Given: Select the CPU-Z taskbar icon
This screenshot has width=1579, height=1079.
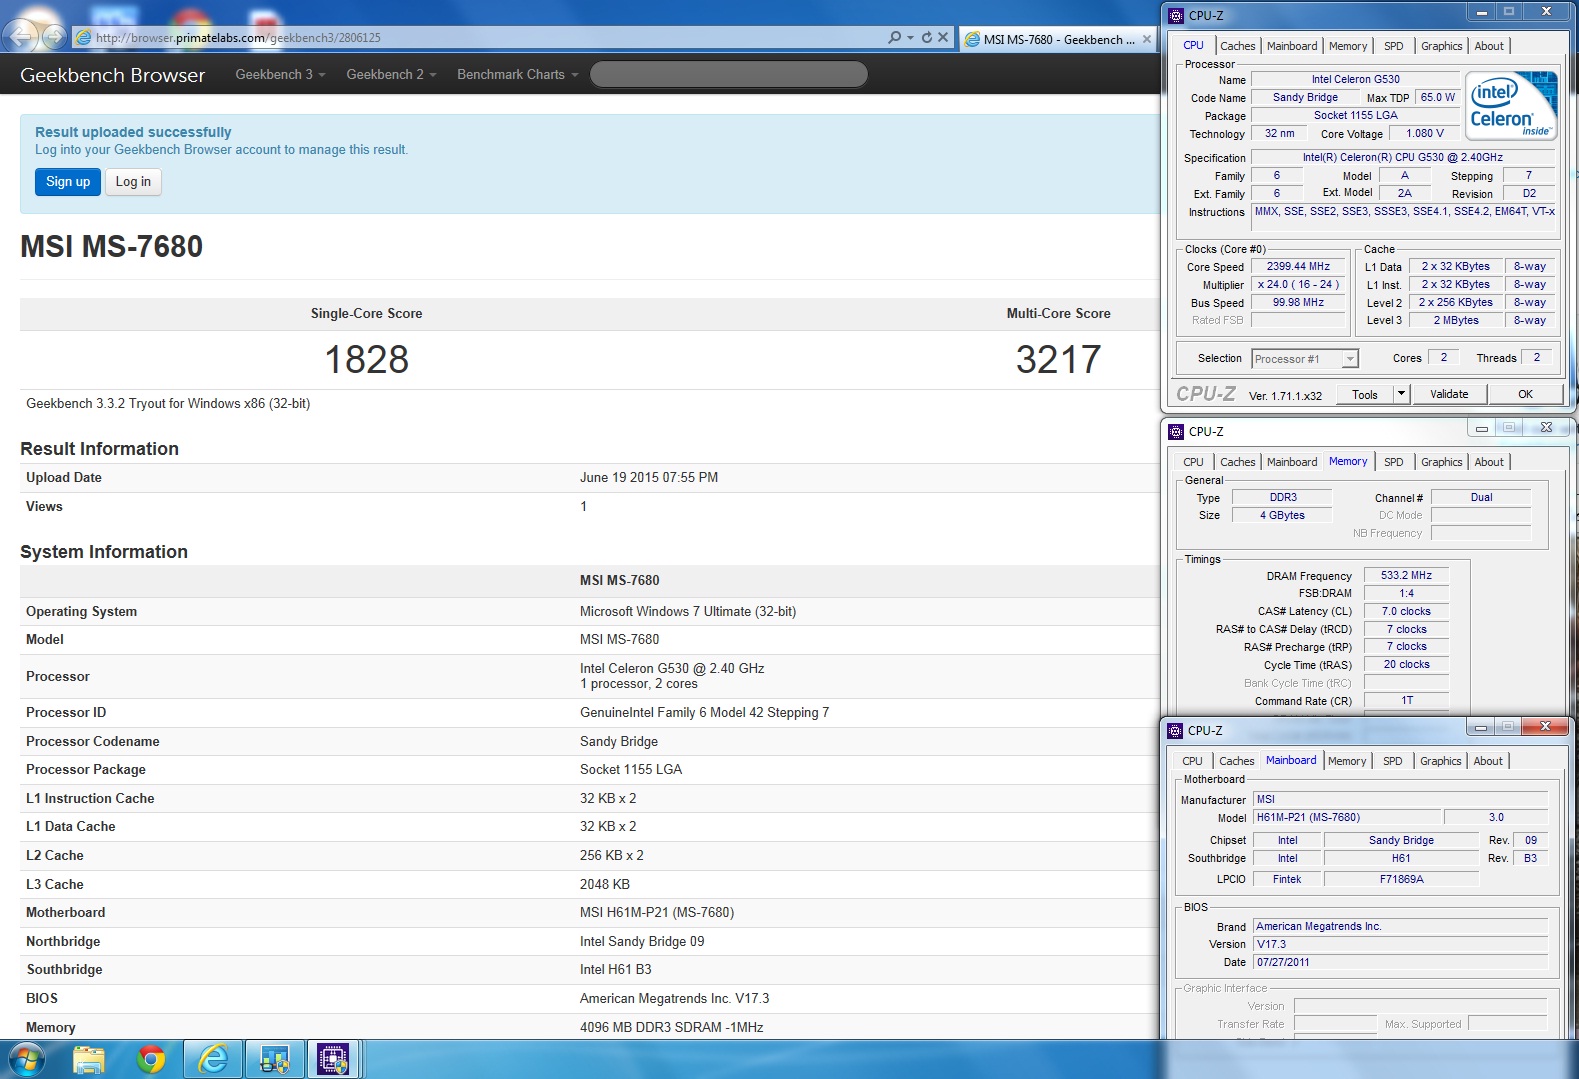Looking at the screenshot, I should (x=333, y=1059).
